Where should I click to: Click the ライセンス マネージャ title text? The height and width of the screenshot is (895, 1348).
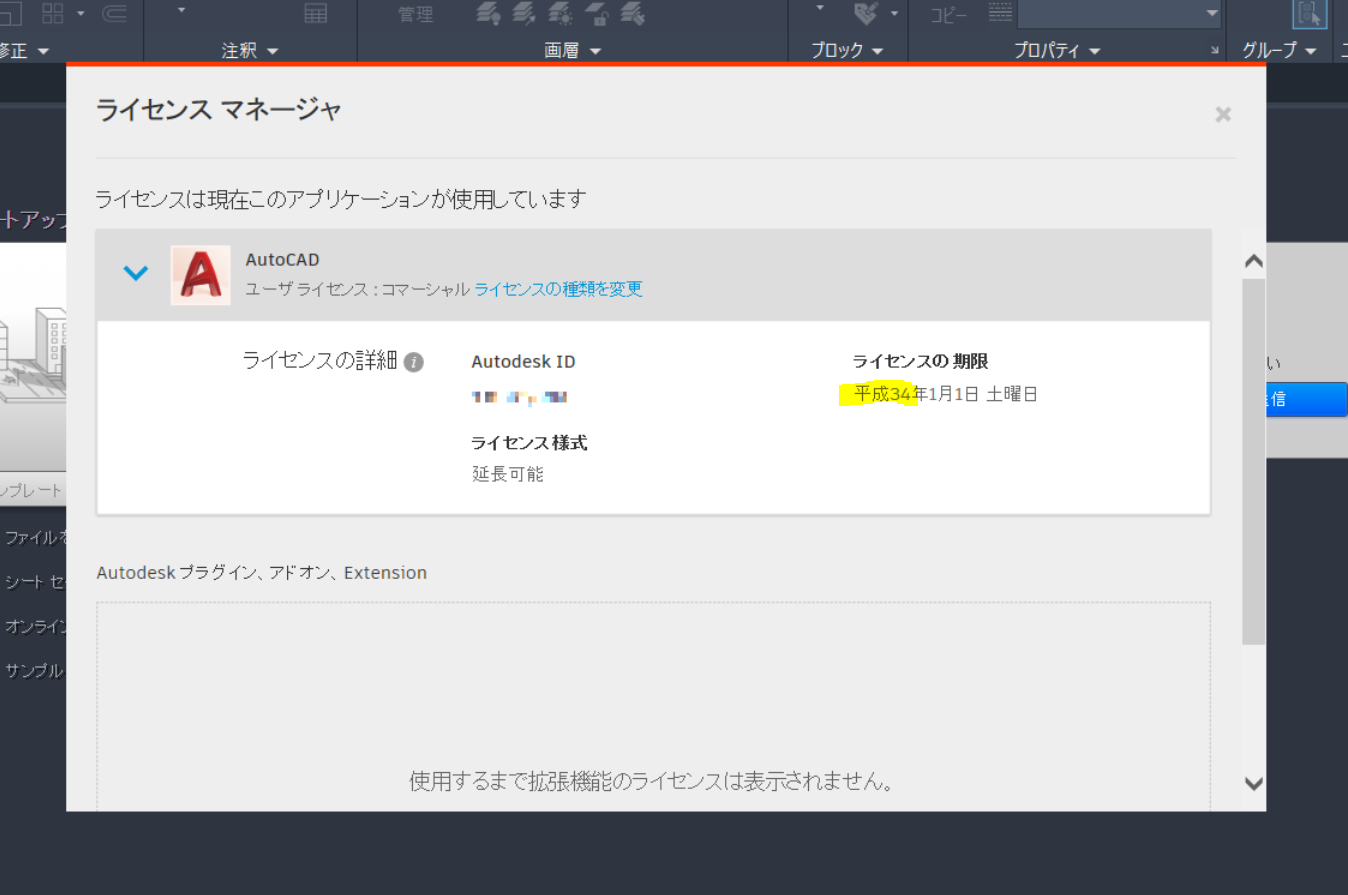click(219, 109)
